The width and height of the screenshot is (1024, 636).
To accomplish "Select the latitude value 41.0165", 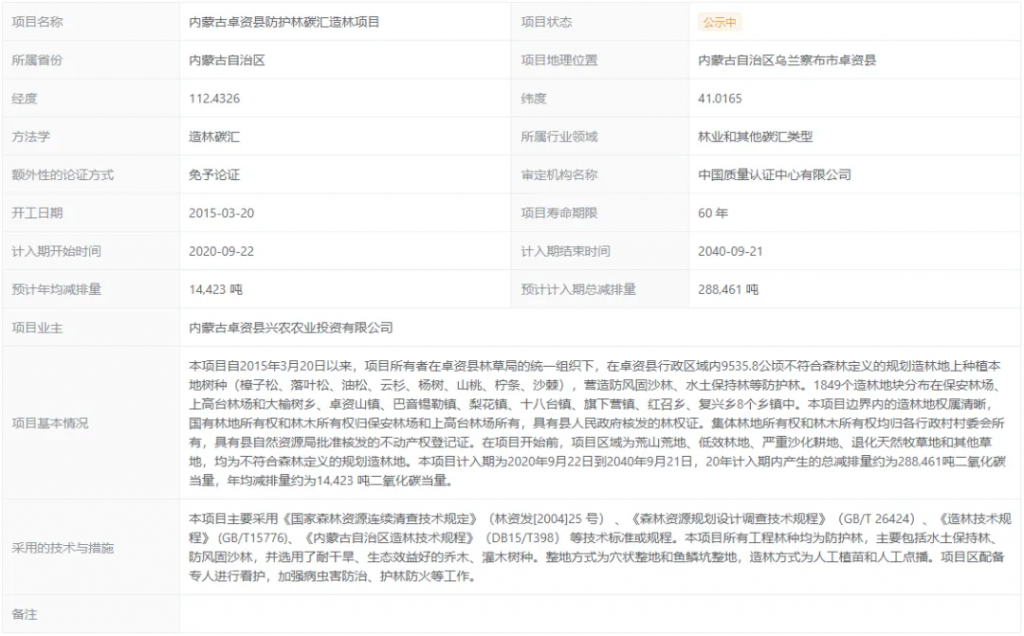I will [x=720, y=98].
